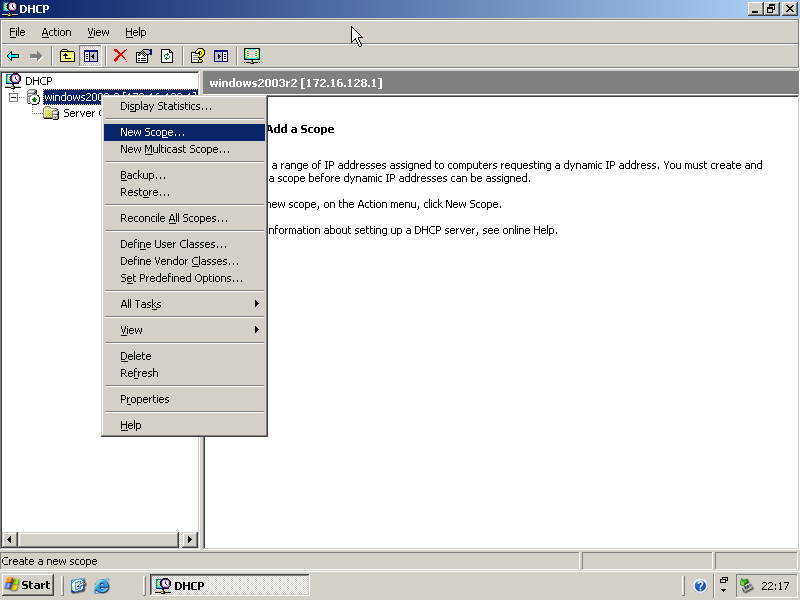This screenshot has width=800, height=600.
Task: Click the Up One Level folder icon
Action: pos(67,56)
